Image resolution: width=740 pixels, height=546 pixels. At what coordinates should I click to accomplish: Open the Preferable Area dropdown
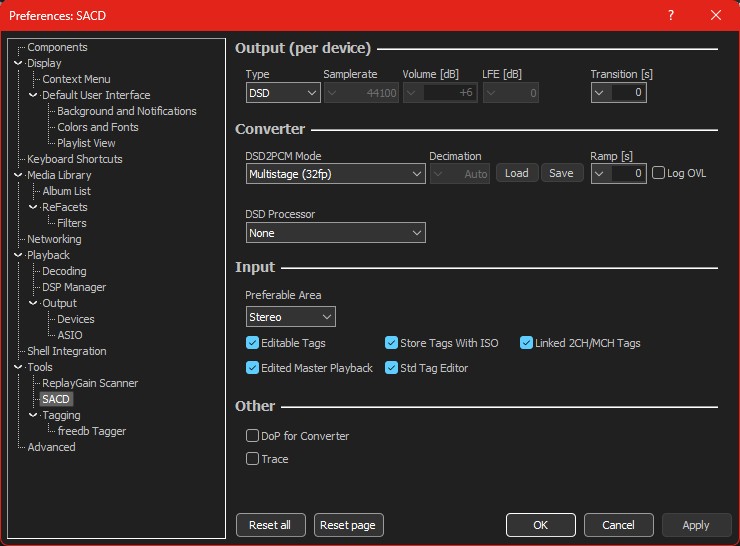(x=291, y=317)
